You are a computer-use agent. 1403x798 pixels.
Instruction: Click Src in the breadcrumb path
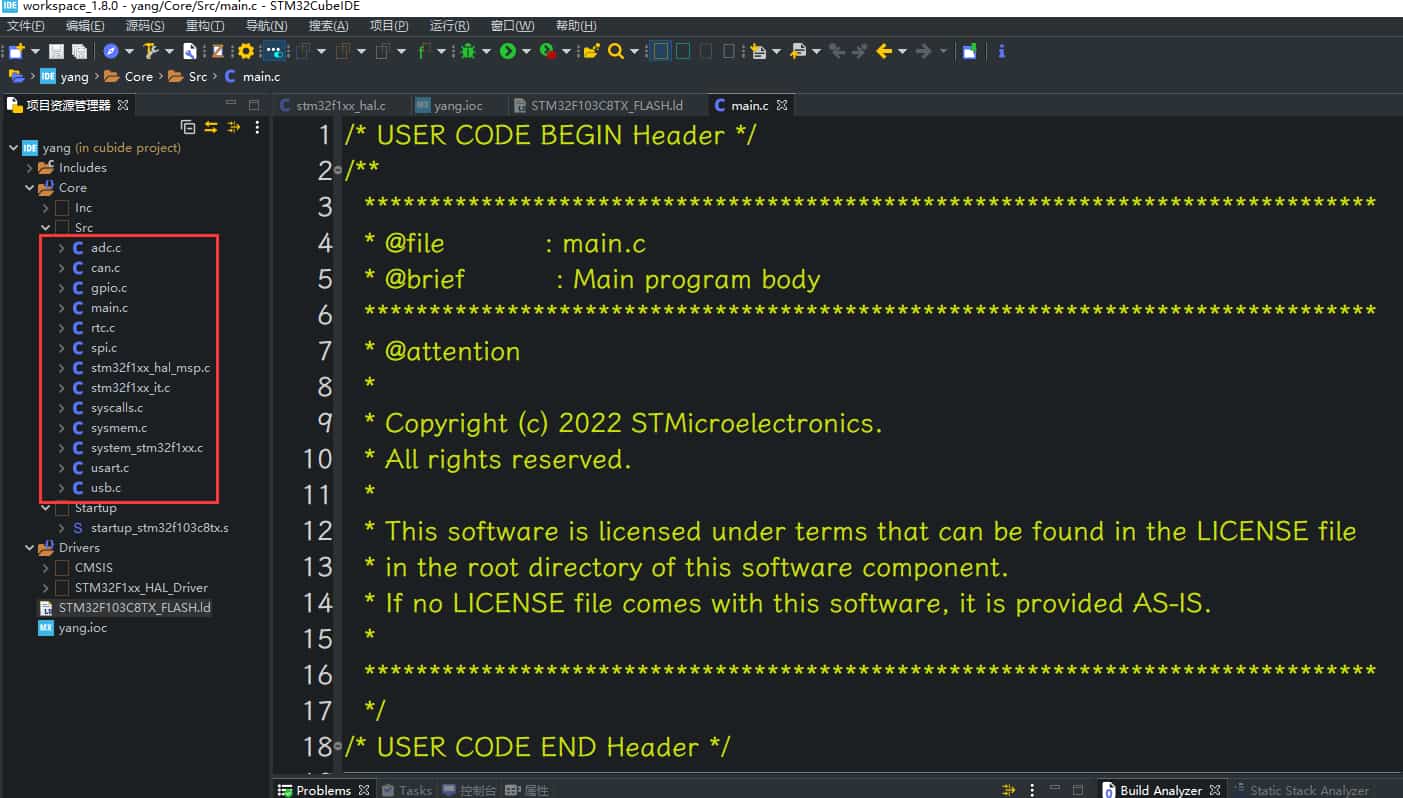click(x=197, y=76)
